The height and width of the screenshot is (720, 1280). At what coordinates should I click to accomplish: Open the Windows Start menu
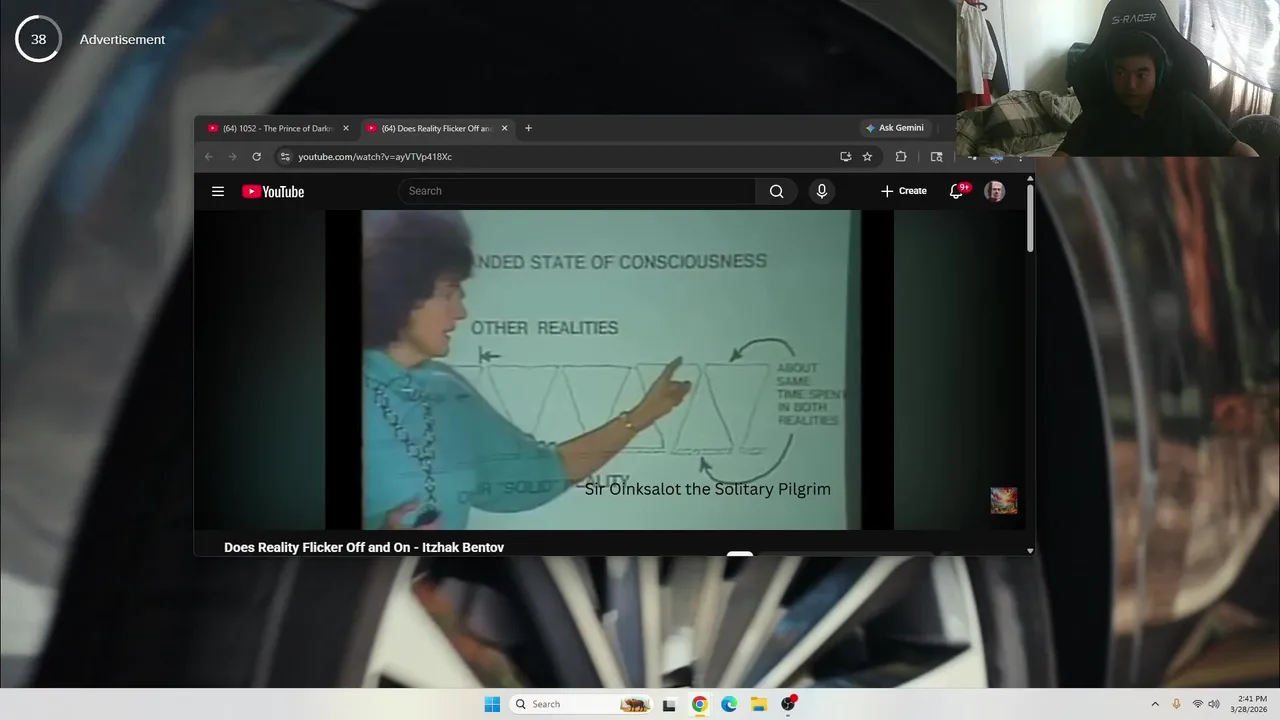pyautogui.click(x=492, y=704)
